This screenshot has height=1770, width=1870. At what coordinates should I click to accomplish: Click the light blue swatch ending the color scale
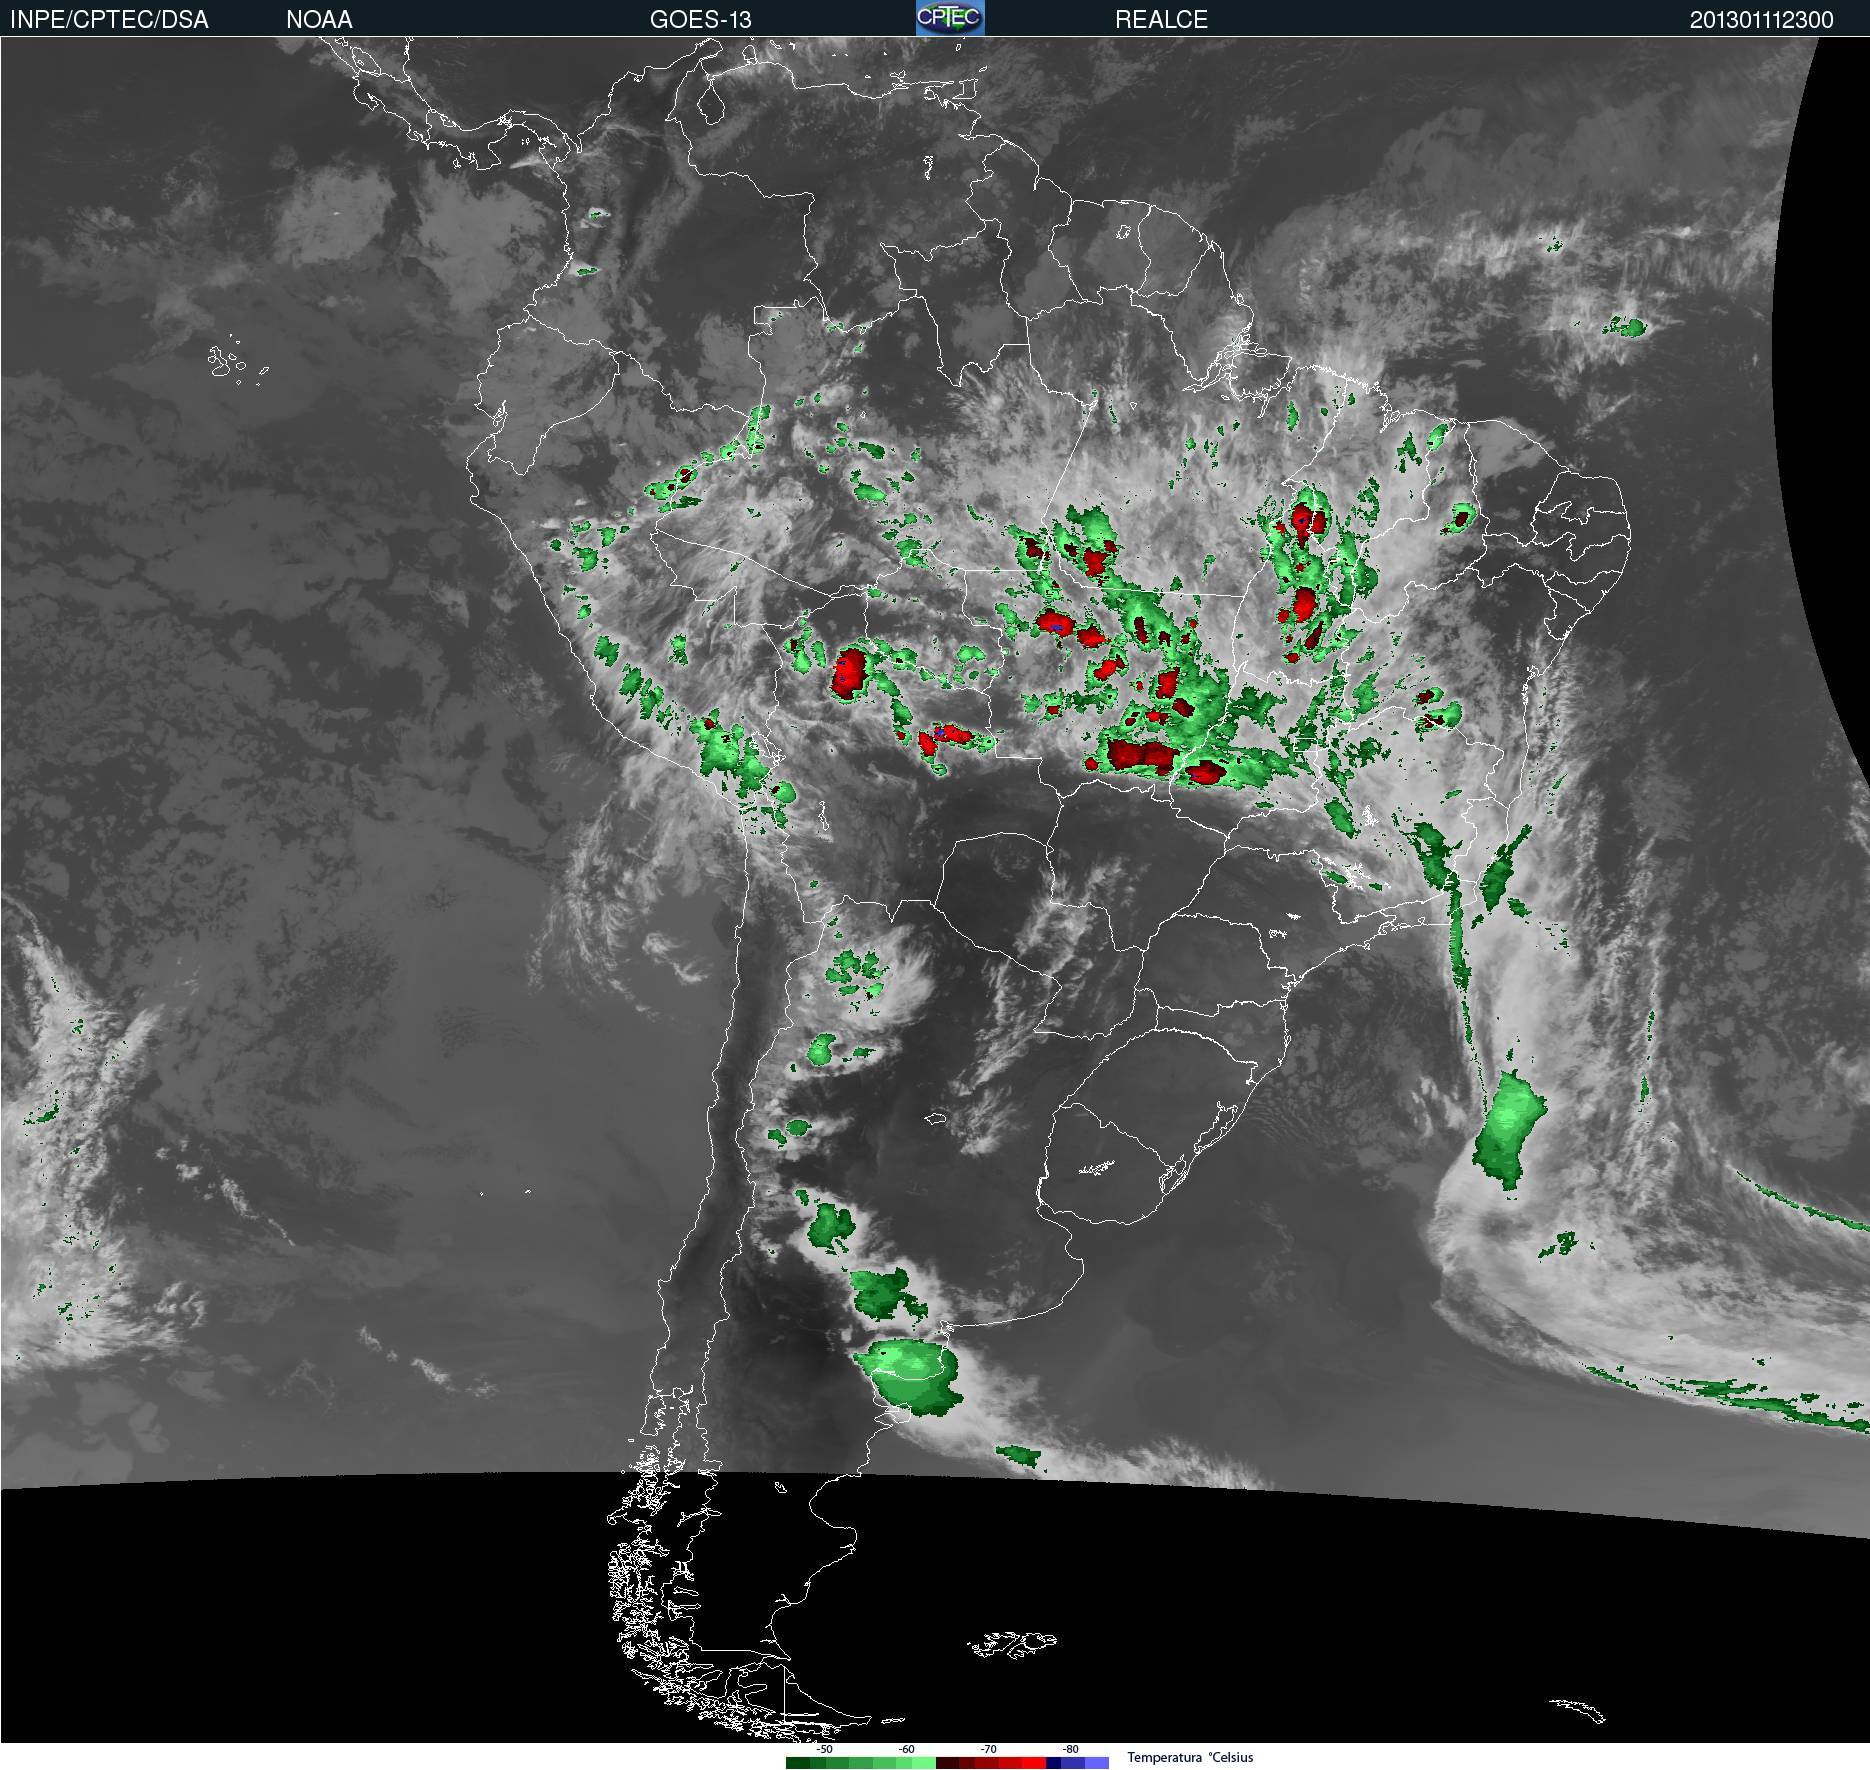[1097, 1763]
